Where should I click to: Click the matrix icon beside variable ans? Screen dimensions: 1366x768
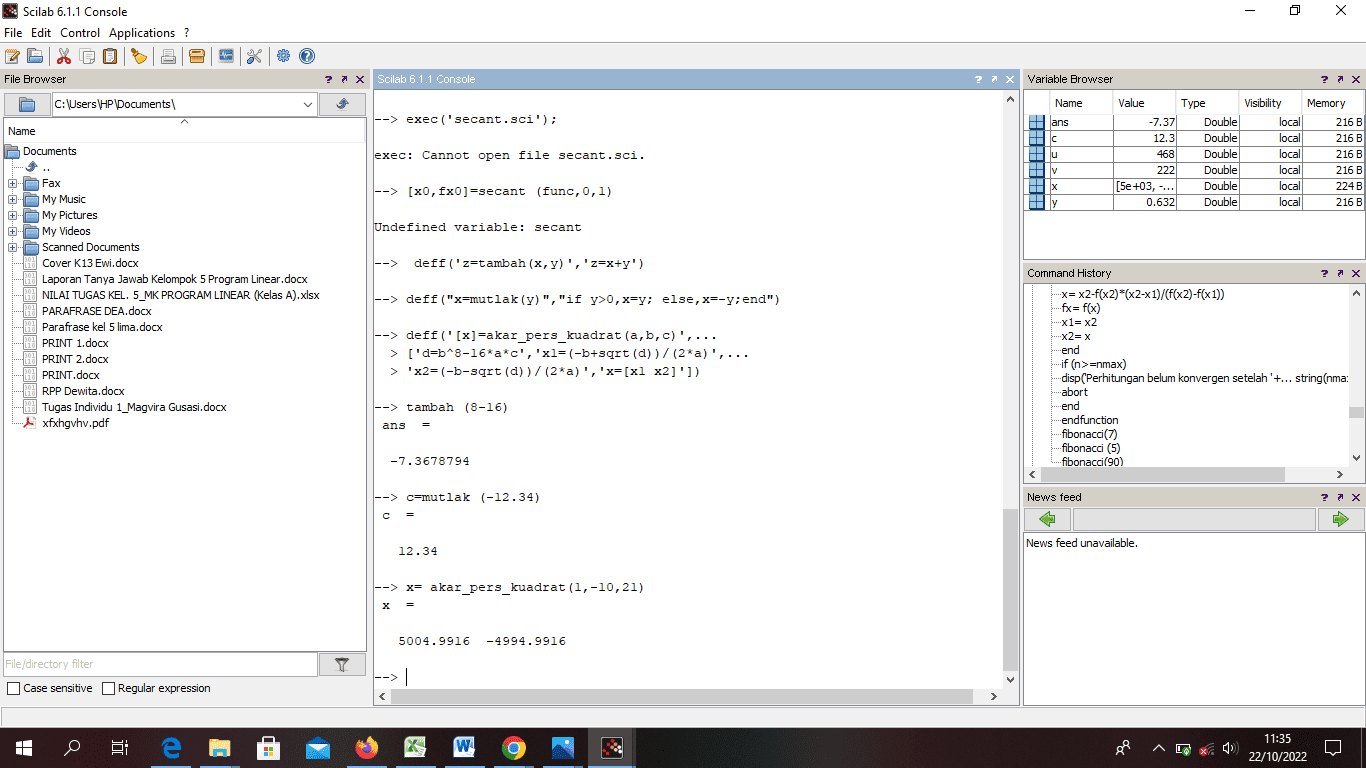[1036, 122]
